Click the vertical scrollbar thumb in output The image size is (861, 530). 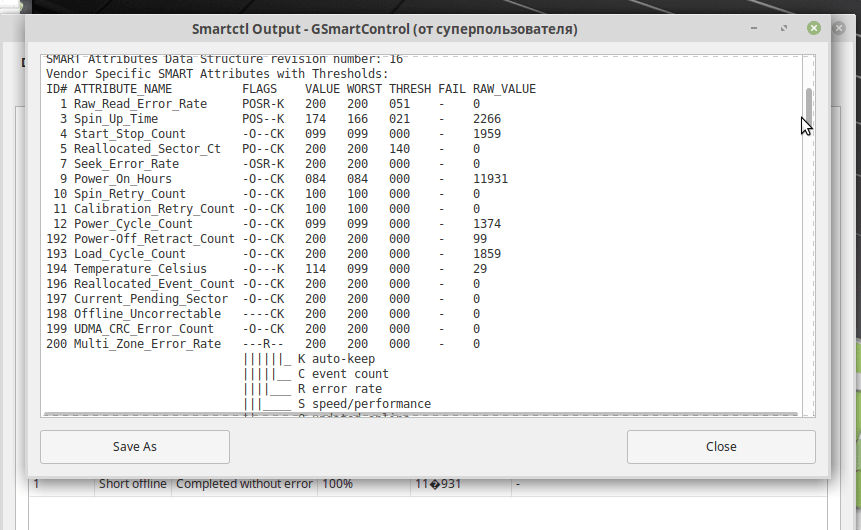(x=809, y=105)
